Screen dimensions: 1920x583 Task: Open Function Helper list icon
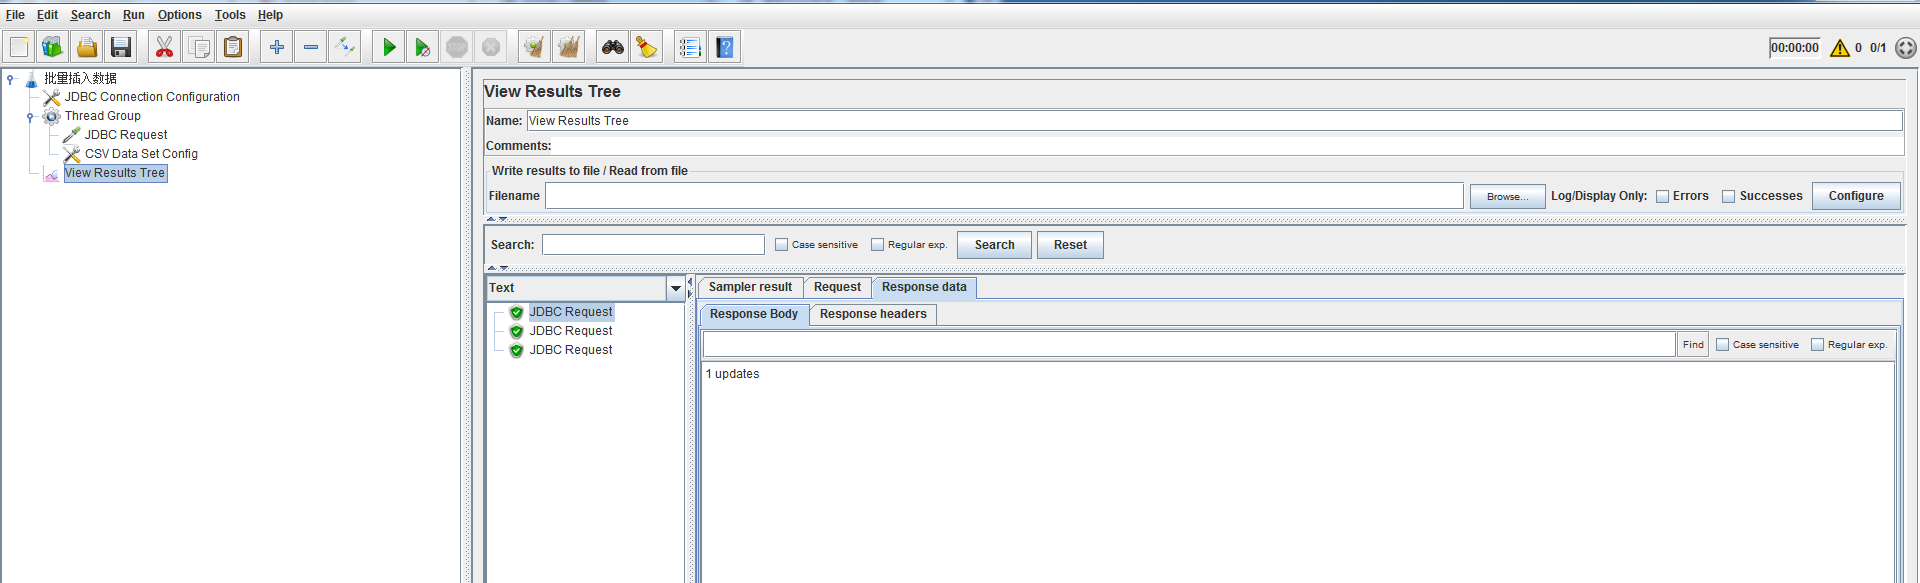[691, 47]
